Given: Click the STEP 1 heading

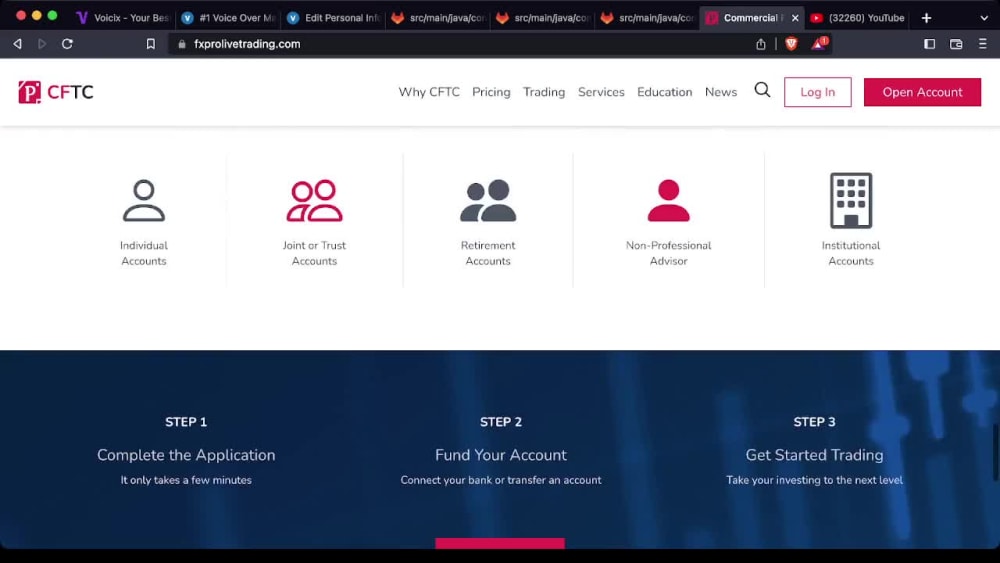Looking at the screenshot, I should (x=186, y=422).
